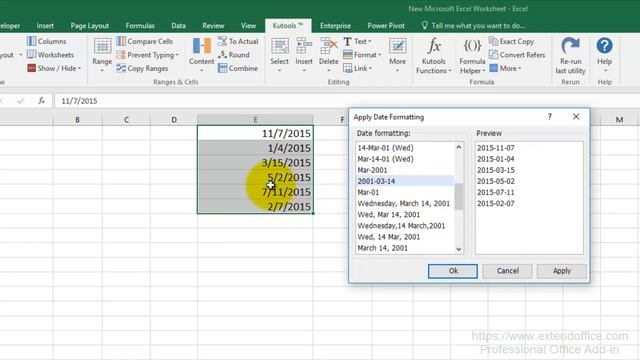640x360 pixels.
Task: Click Convert Refers tool
Action: point(517,55)
